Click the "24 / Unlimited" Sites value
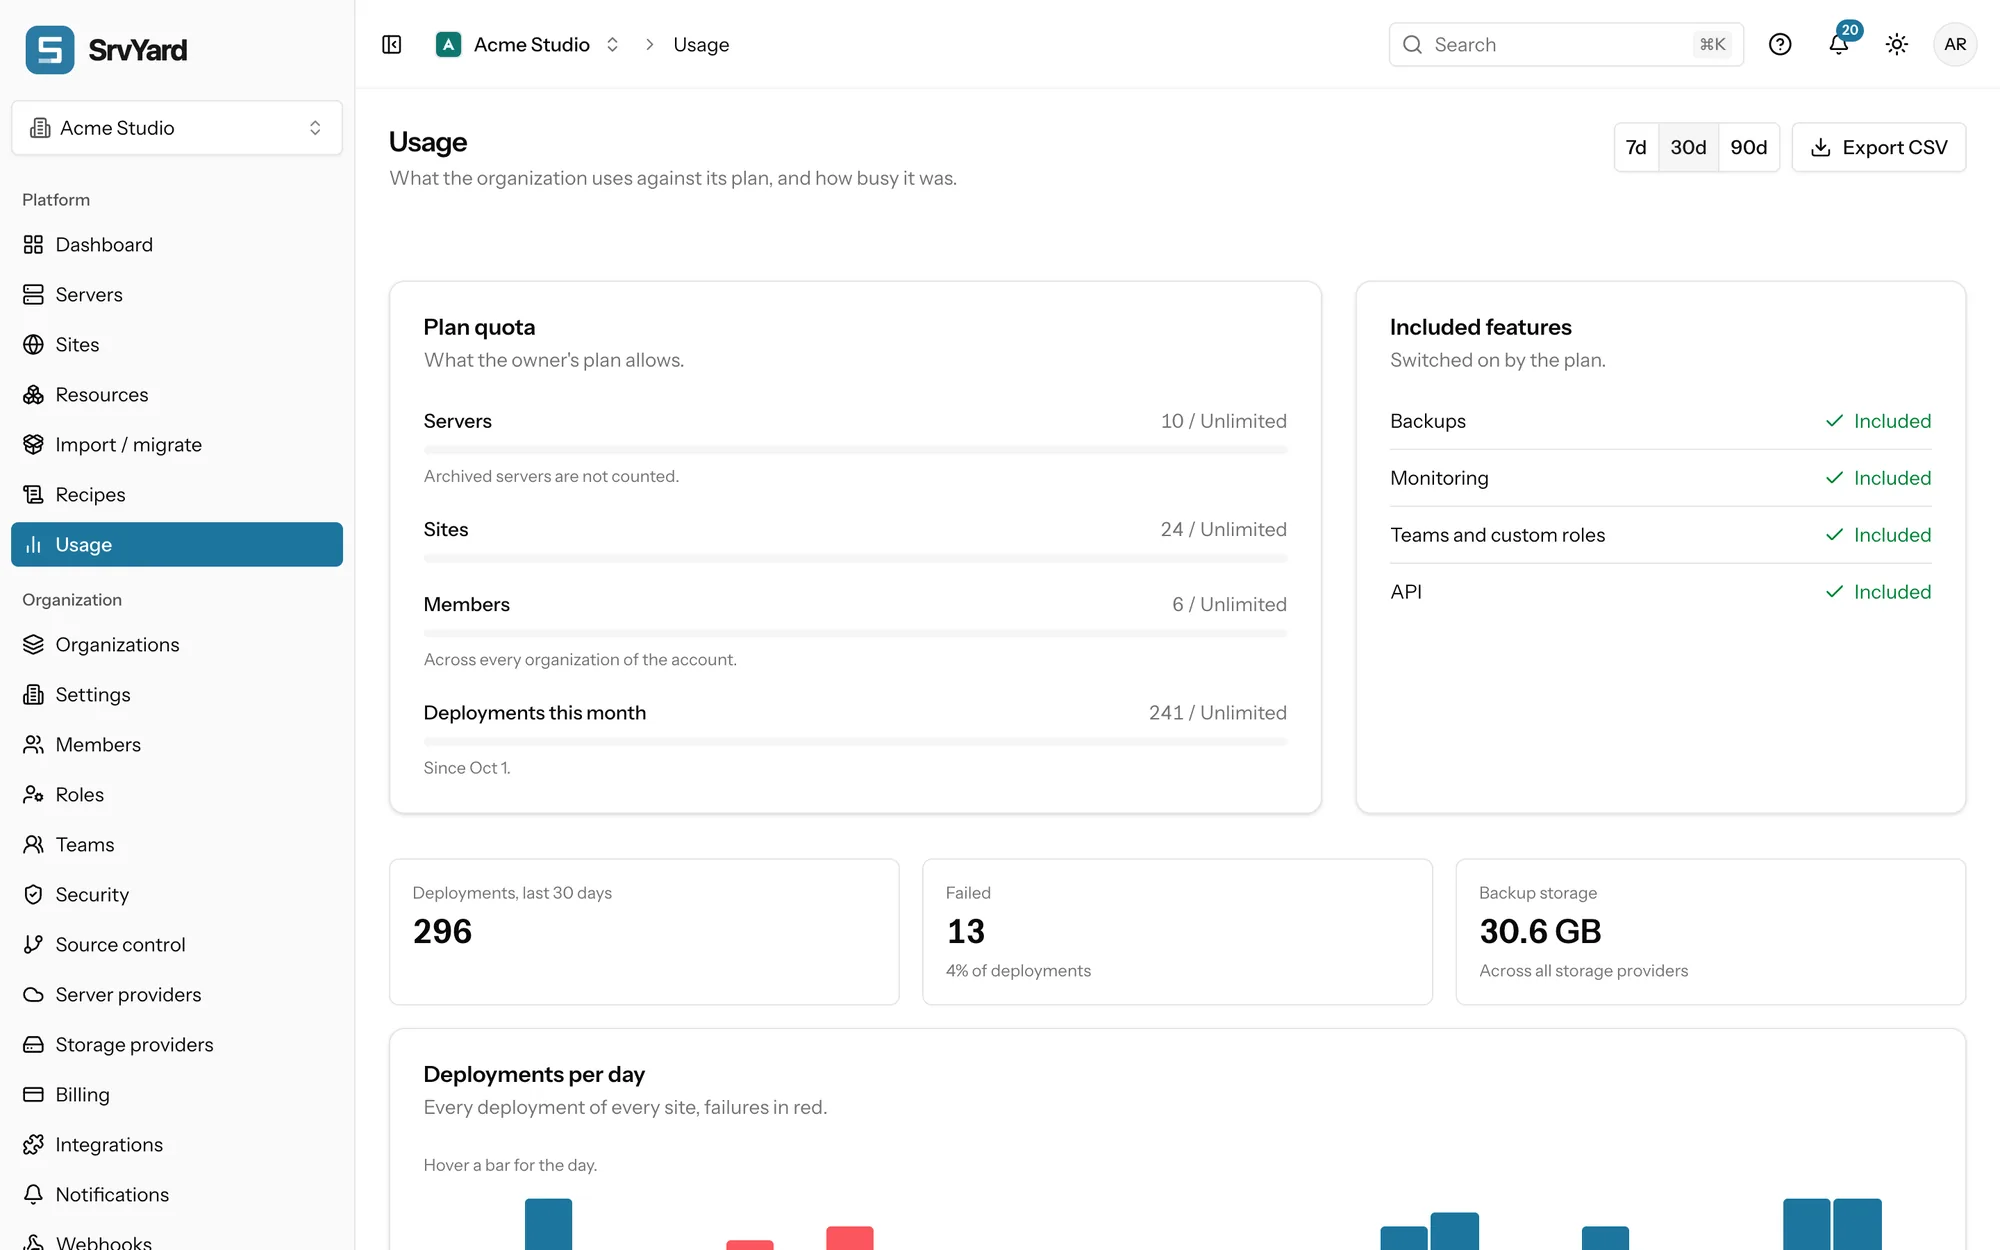Viewport: 2000px width, 1250px height. (x=1223, y=530)
